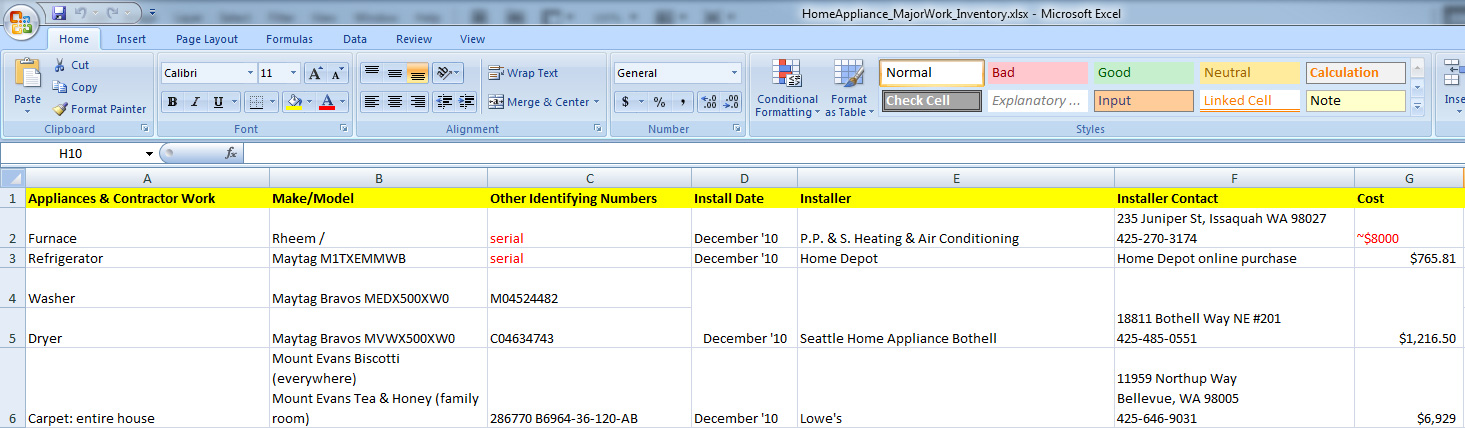Viewport: 1465px width, 428px height.
Task: Toggle Bold formatting
Action: (172, 102)
